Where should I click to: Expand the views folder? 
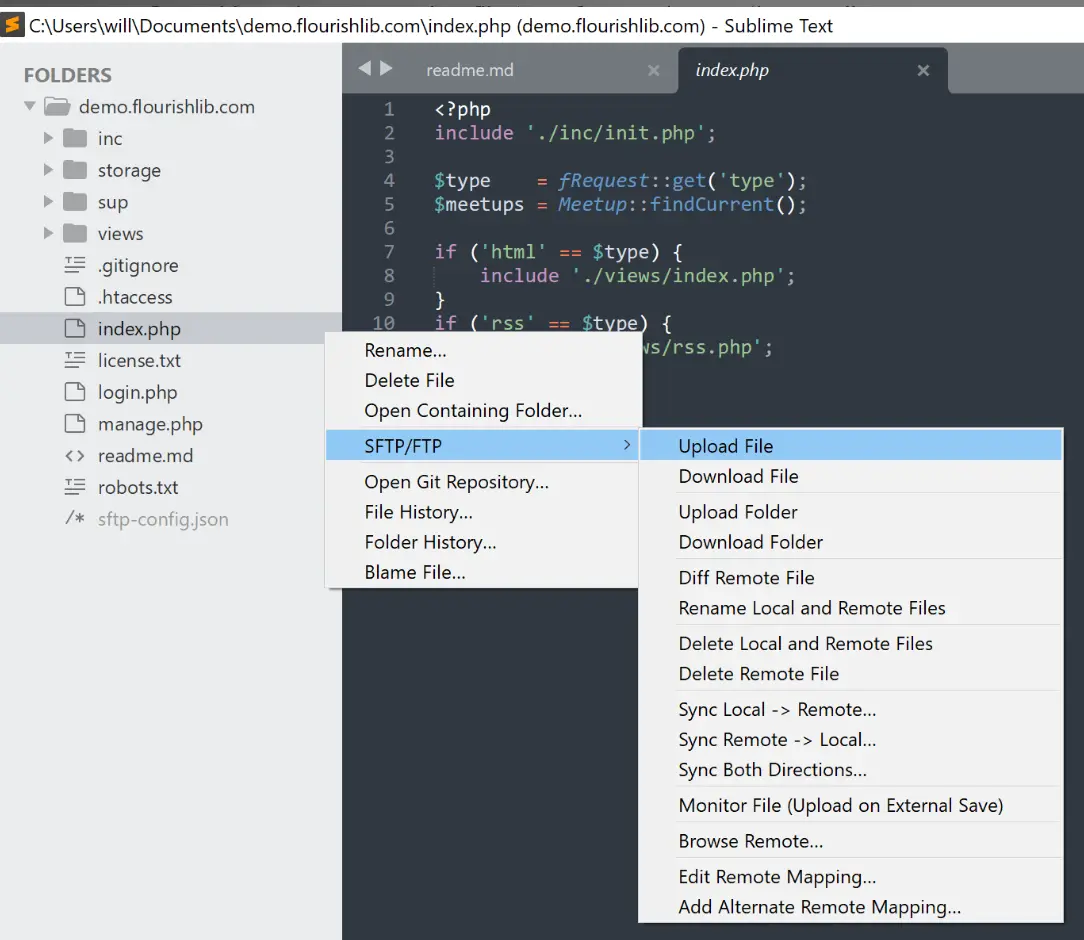[x=48, y=233]
